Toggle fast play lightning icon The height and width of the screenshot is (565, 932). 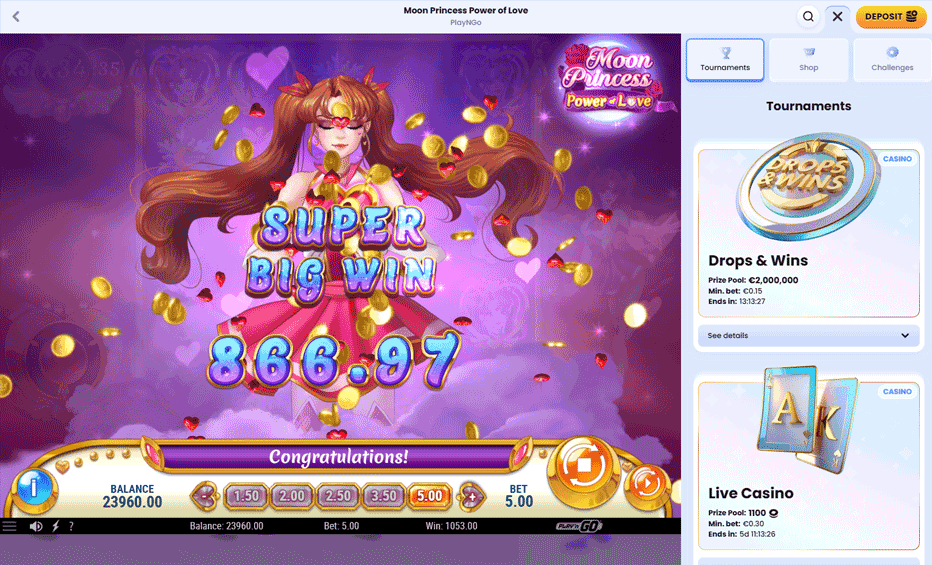coord(56,526)
